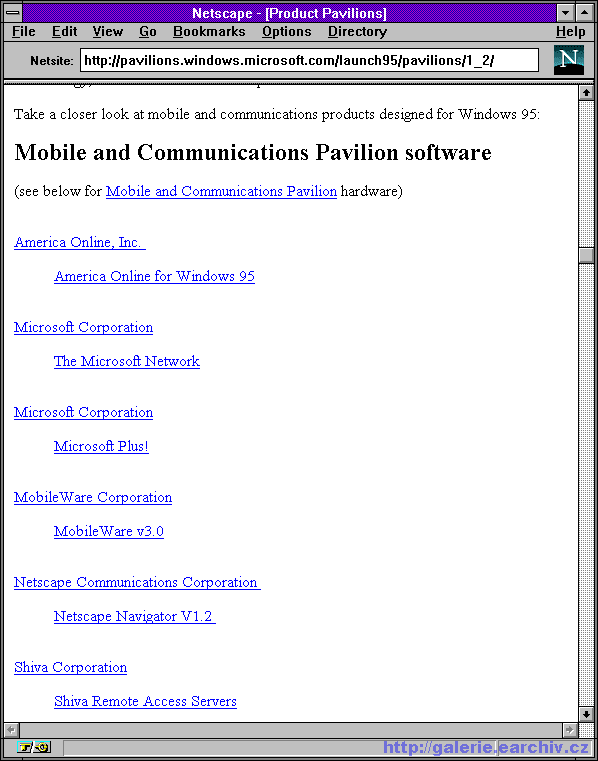598x761 pixels.
Task: Open the View menu
Action: click(108, 32)
